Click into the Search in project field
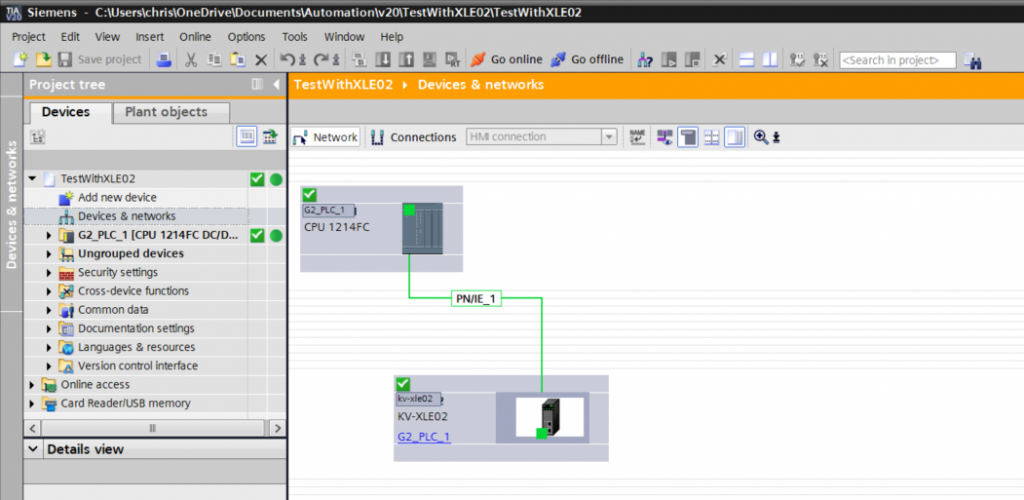Image resolution: width=1024 pixels, height=500 pixels. (x=897, y=60)
